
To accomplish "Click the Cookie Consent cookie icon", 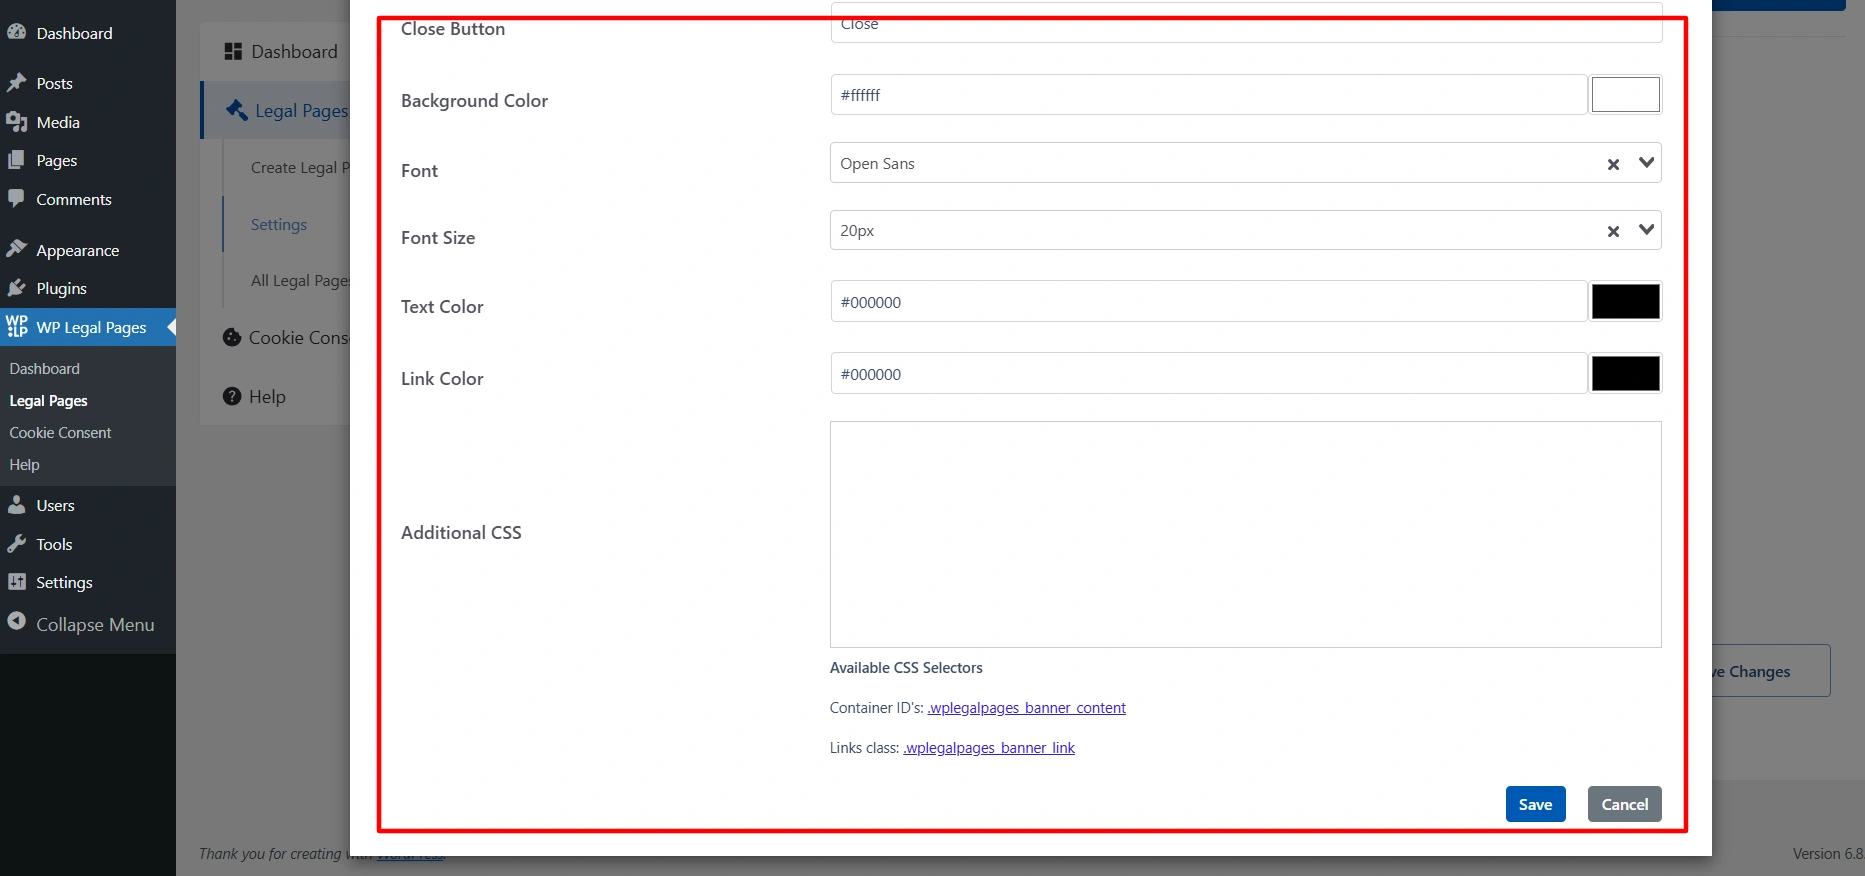I will coord(232,337).
